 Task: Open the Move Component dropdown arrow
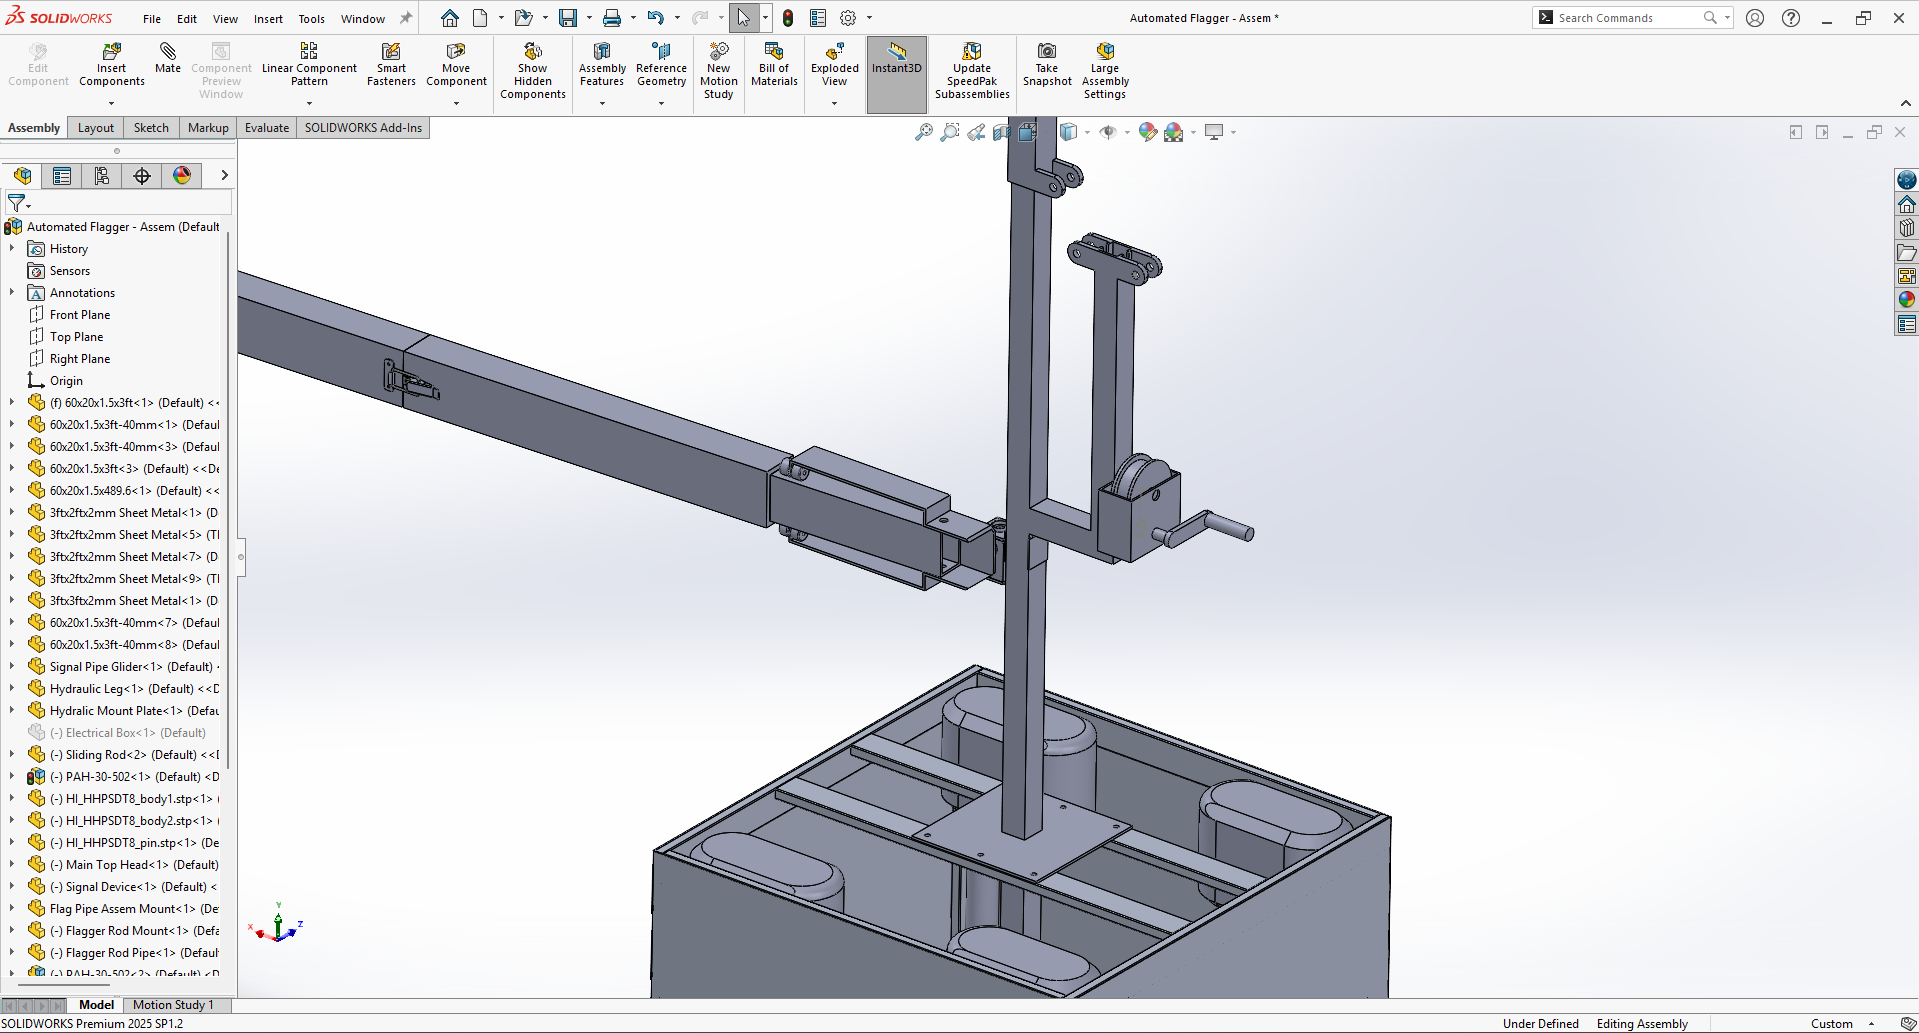coord(456,103)
